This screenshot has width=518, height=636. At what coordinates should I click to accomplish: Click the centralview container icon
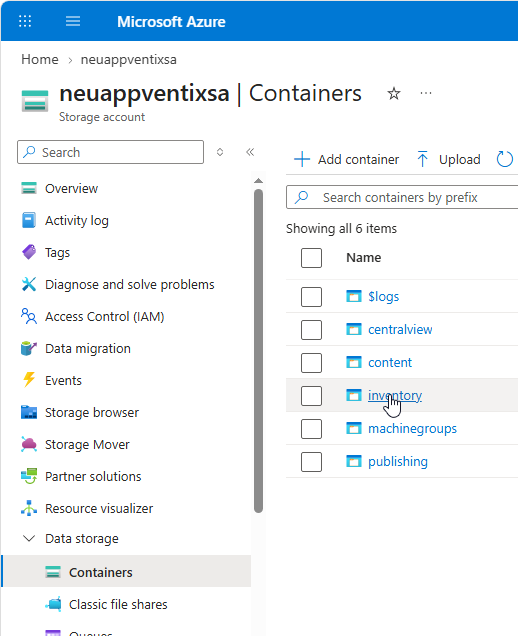[x=354, y=329]
